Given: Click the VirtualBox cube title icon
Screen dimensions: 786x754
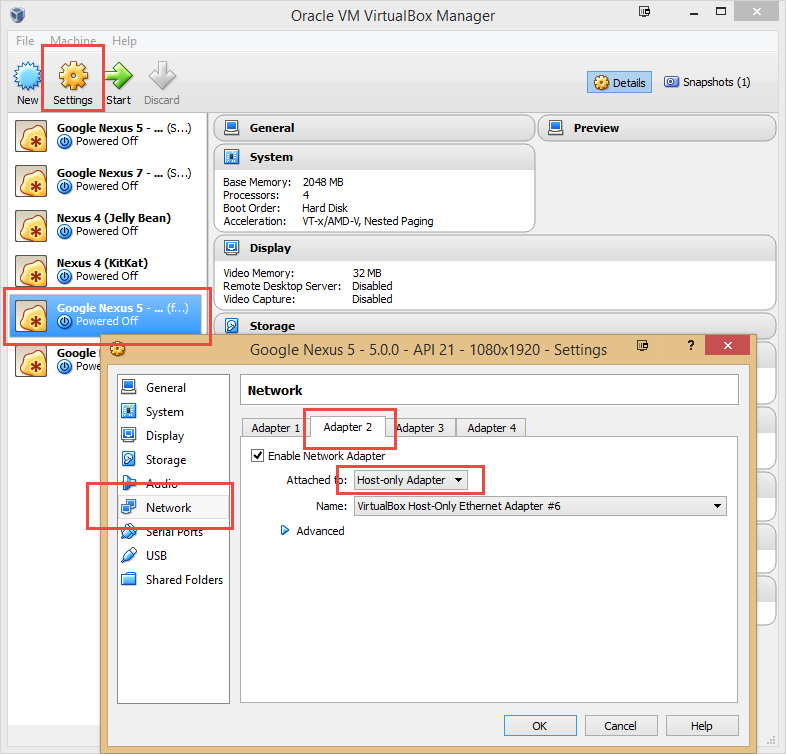Looking at the screenshot, I should 18,15.
